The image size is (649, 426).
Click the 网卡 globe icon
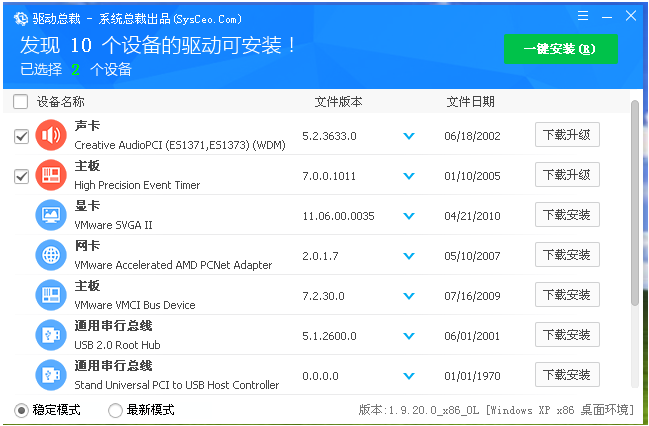51,255
